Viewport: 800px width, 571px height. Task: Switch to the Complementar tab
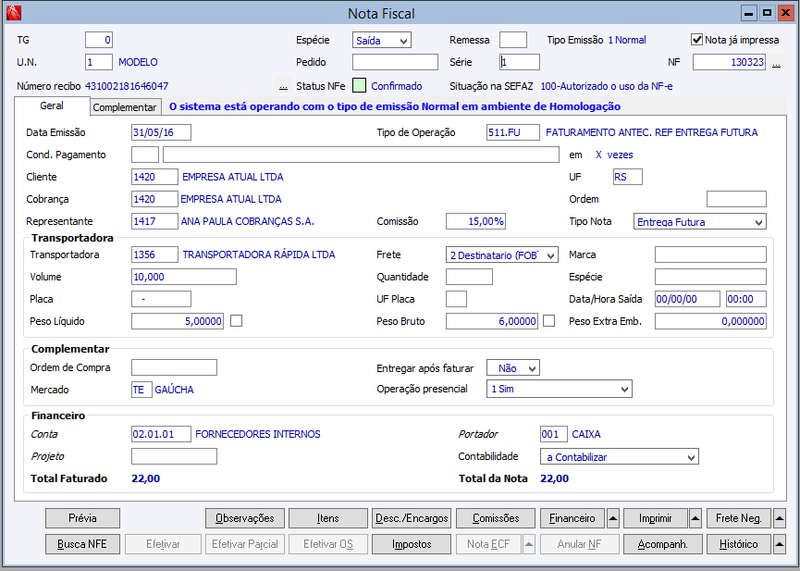pyautogui.click(x=125, y=107)
